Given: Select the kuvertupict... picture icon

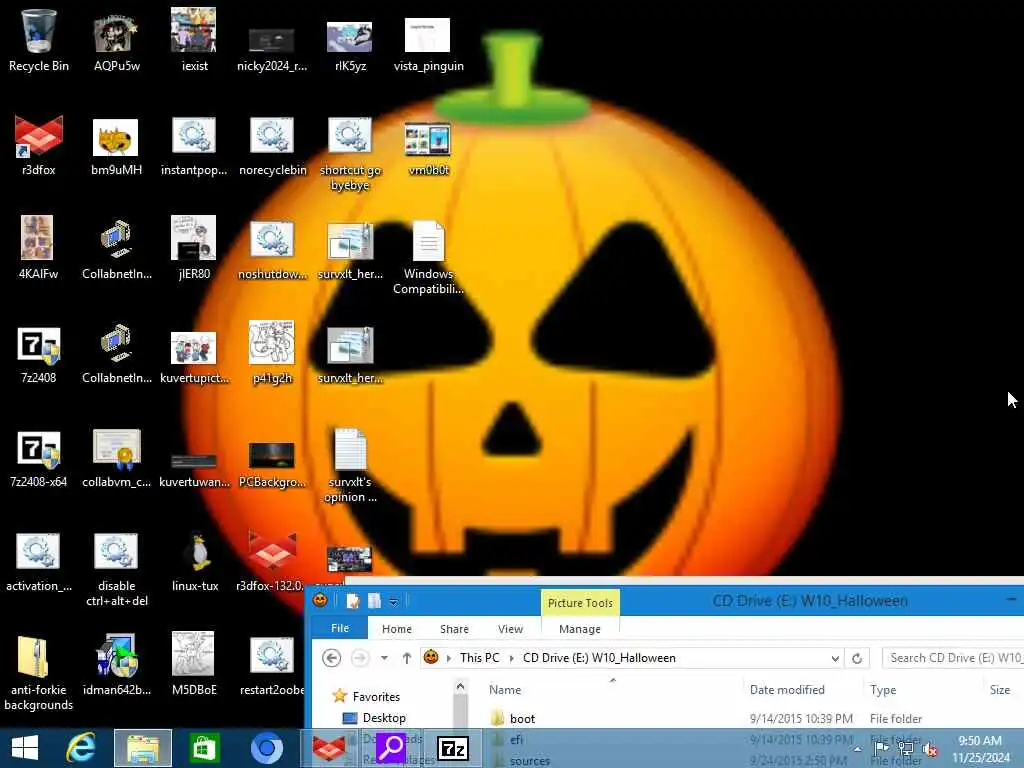Looking at the screenshot, I should 194,357.
